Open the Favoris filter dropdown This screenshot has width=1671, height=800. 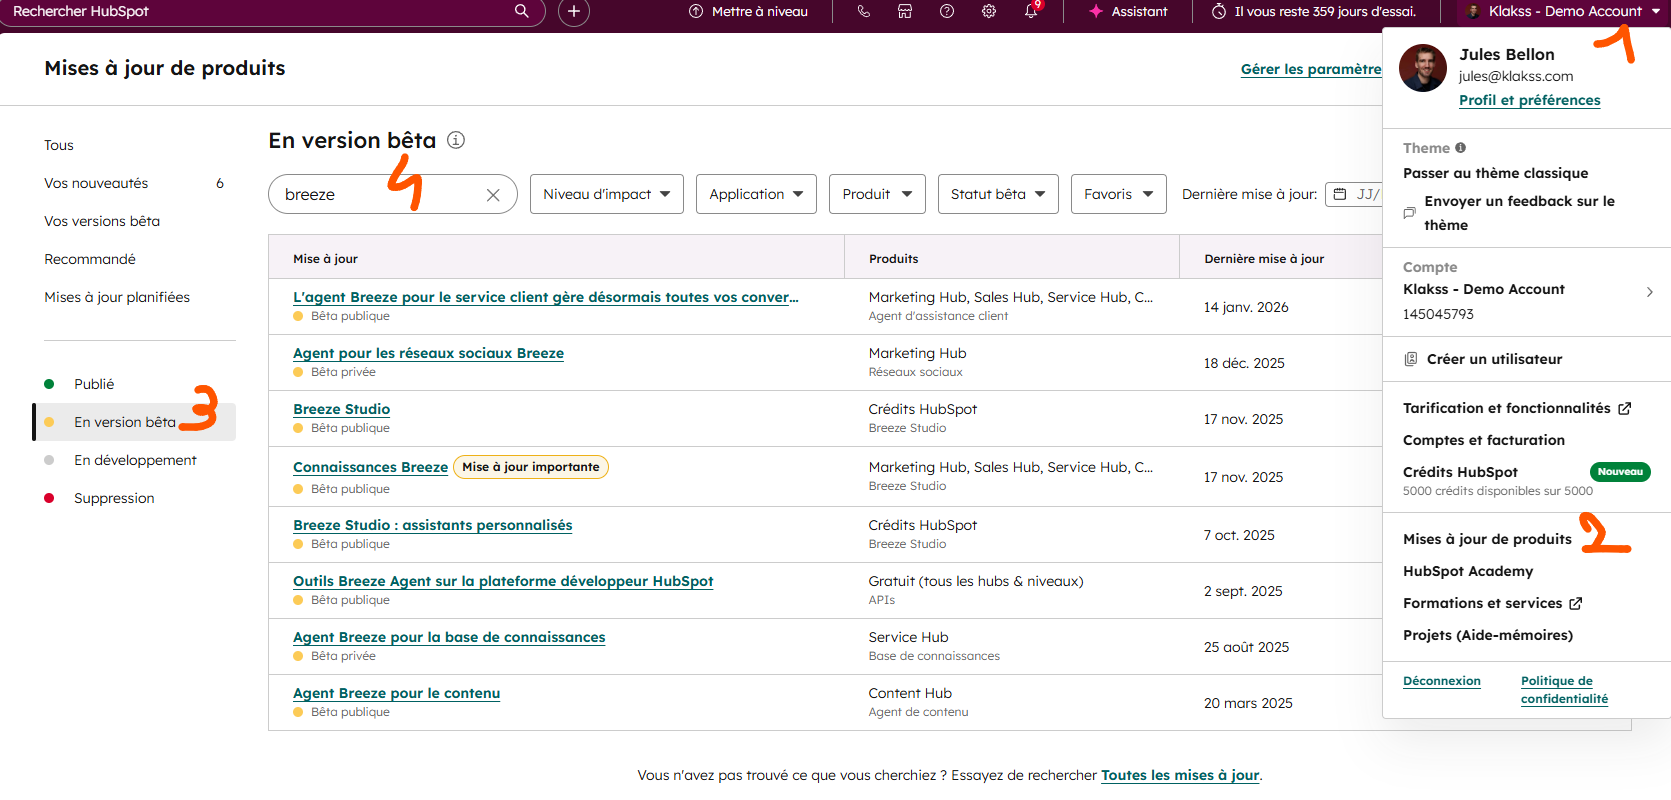pyautogui.click(x=1119, y=194)
